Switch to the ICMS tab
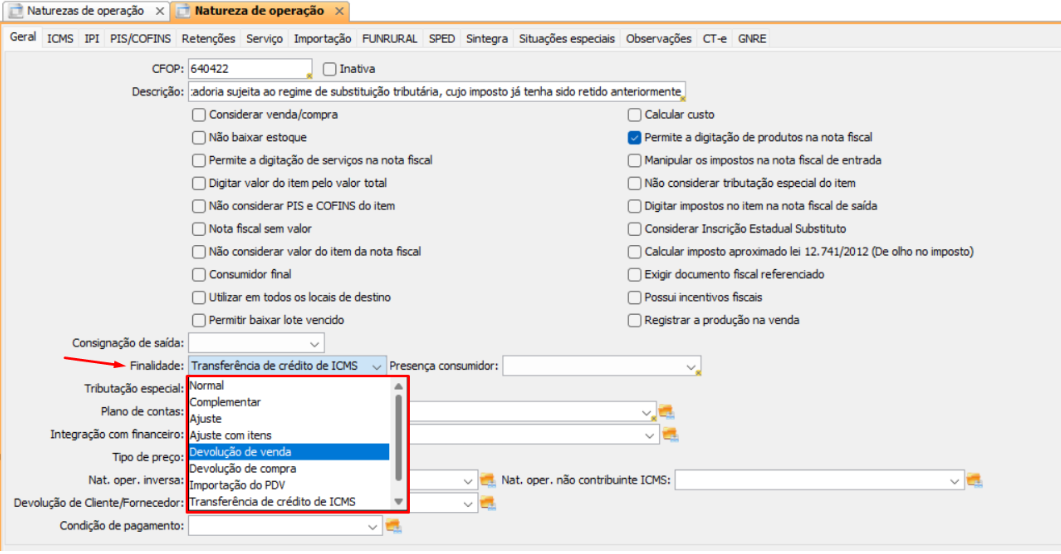The image size is (1061, 554). click(60, 39)
